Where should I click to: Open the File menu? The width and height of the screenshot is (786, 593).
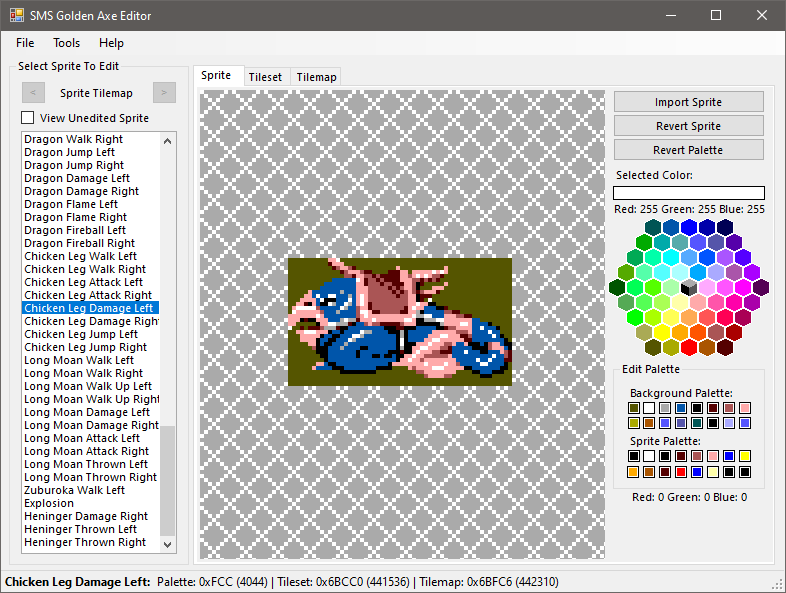25,43
